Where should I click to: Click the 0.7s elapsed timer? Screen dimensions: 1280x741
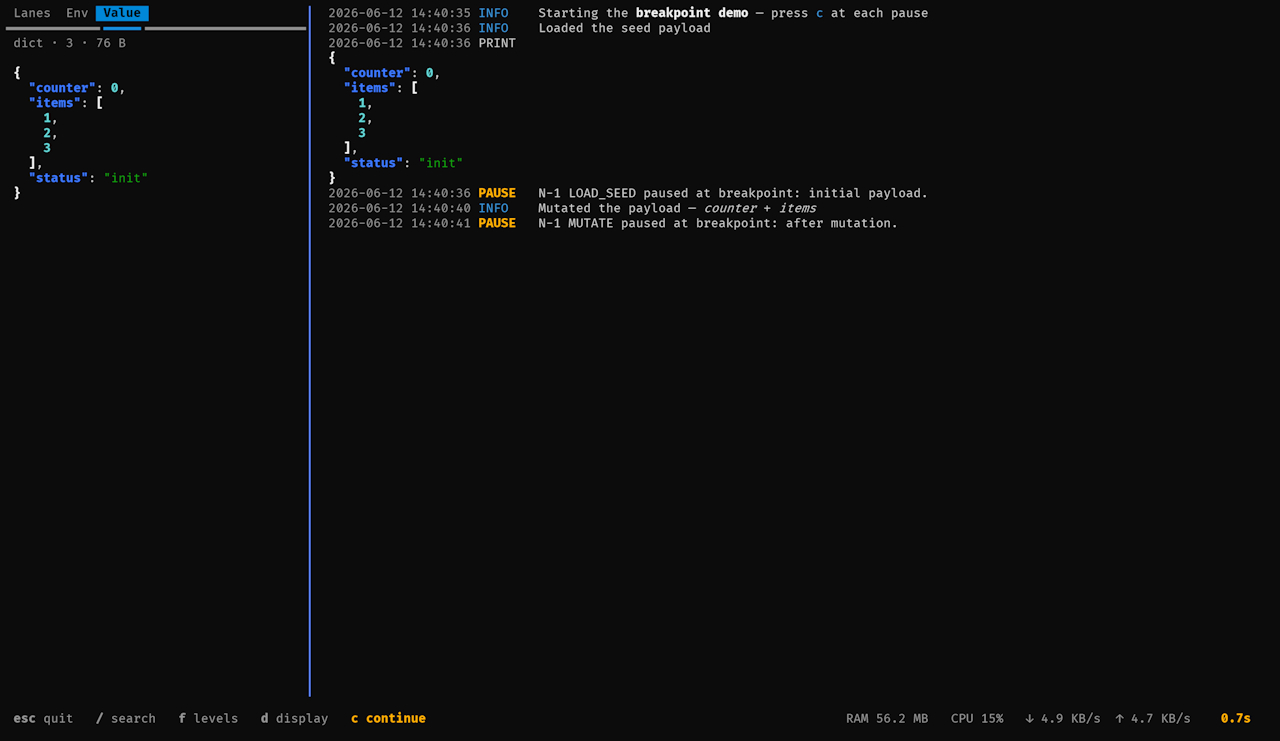pyautogui.click(x=1236, y=718)
